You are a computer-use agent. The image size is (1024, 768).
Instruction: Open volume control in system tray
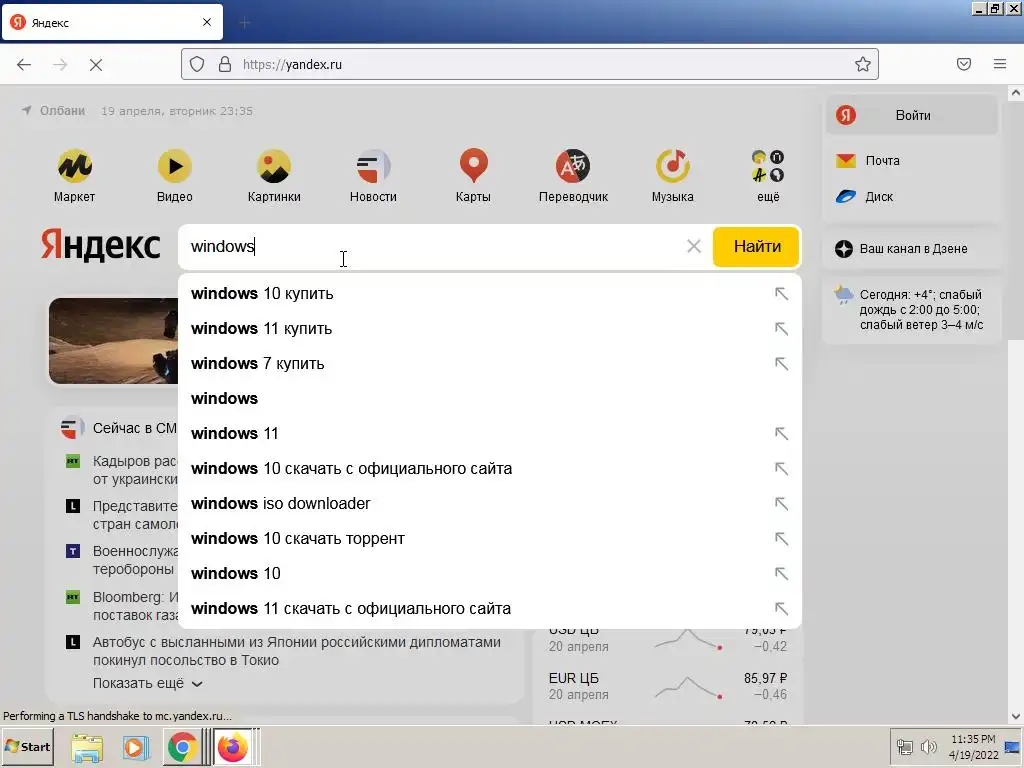coord(928,746)
